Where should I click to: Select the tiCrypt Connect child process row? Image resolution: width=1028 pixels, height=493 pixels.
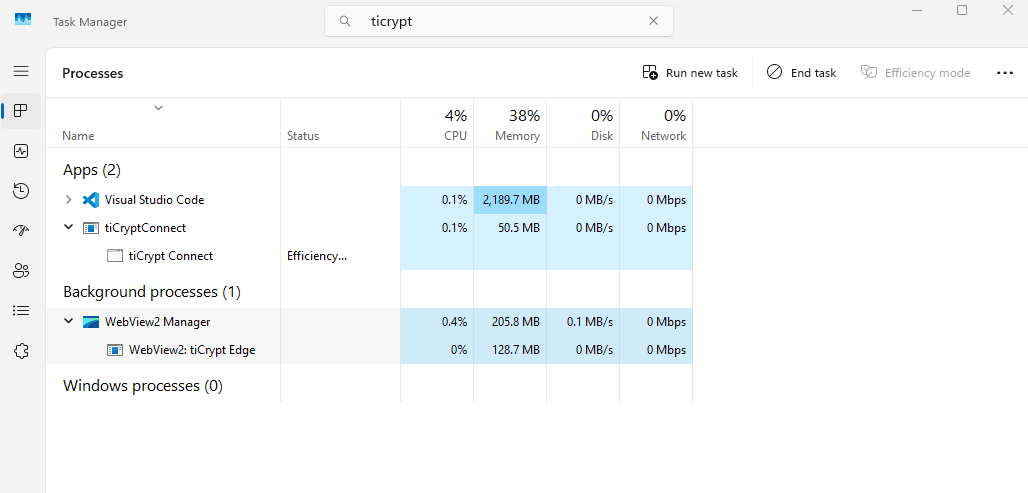[x=170, y=256]
